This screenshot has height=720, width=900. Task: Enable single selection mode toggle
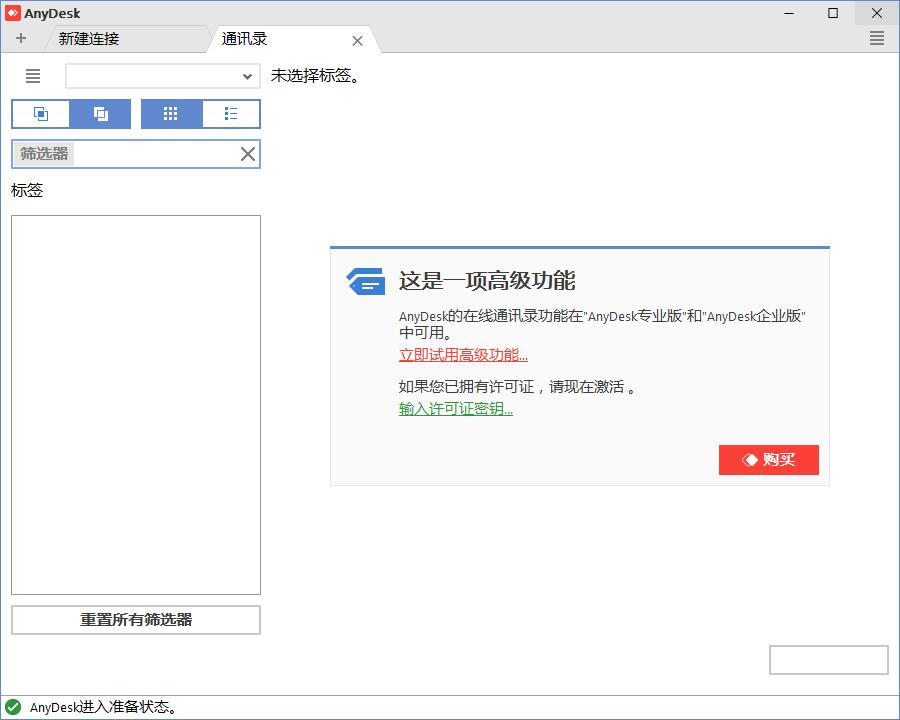[39, 113]
